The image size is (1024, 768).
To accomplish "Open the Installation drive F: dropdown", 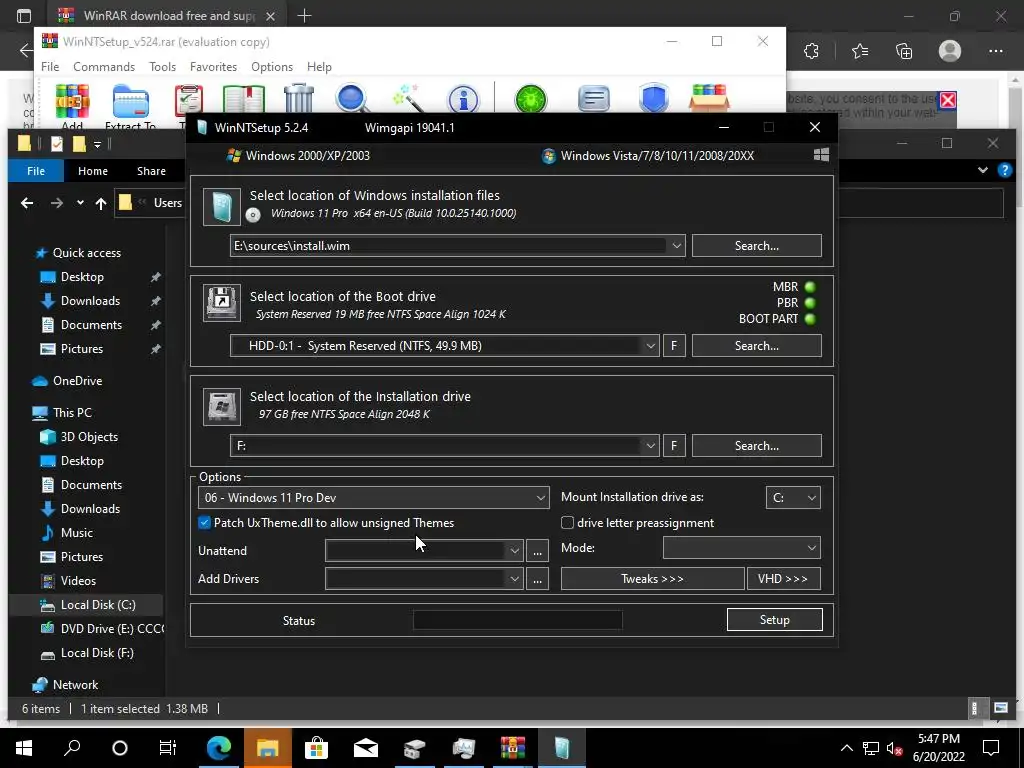I will pyautogui.click(x=650, y=445).
